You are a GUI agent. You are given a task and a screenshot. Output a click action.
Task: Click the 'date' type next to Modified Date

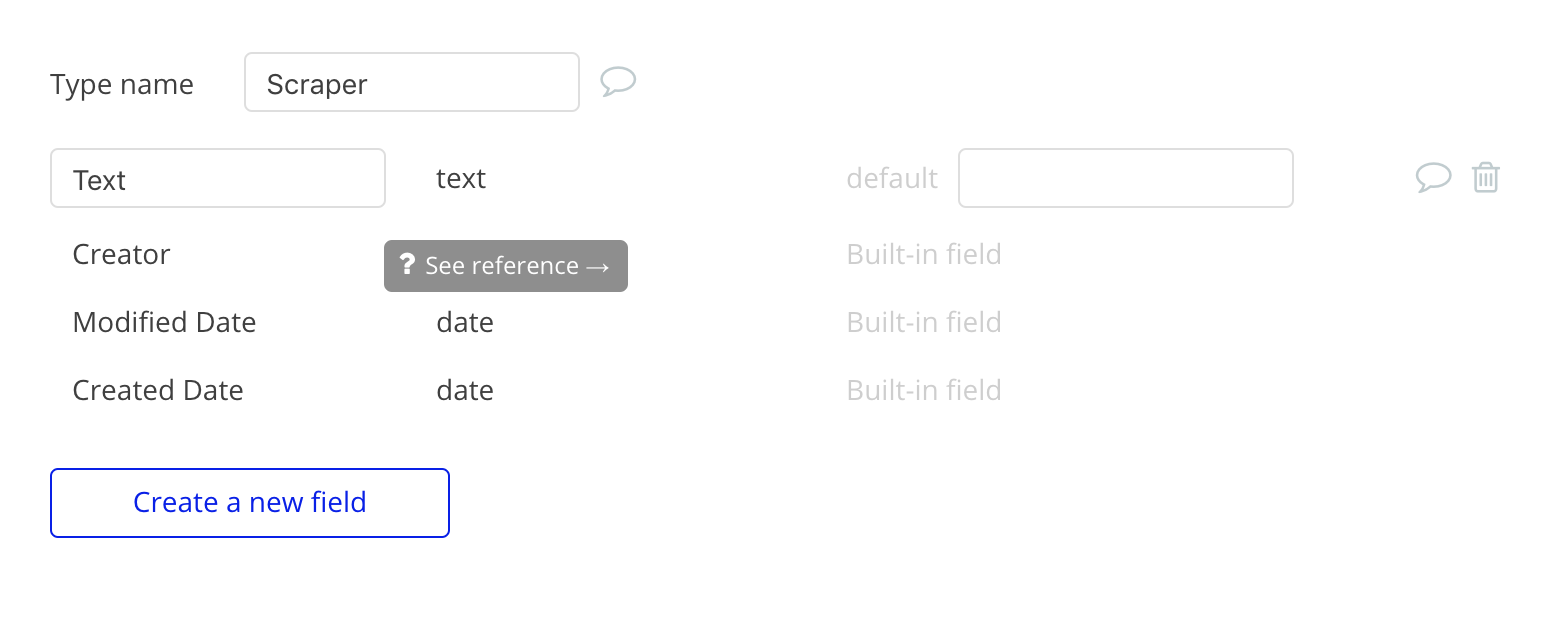465,322
